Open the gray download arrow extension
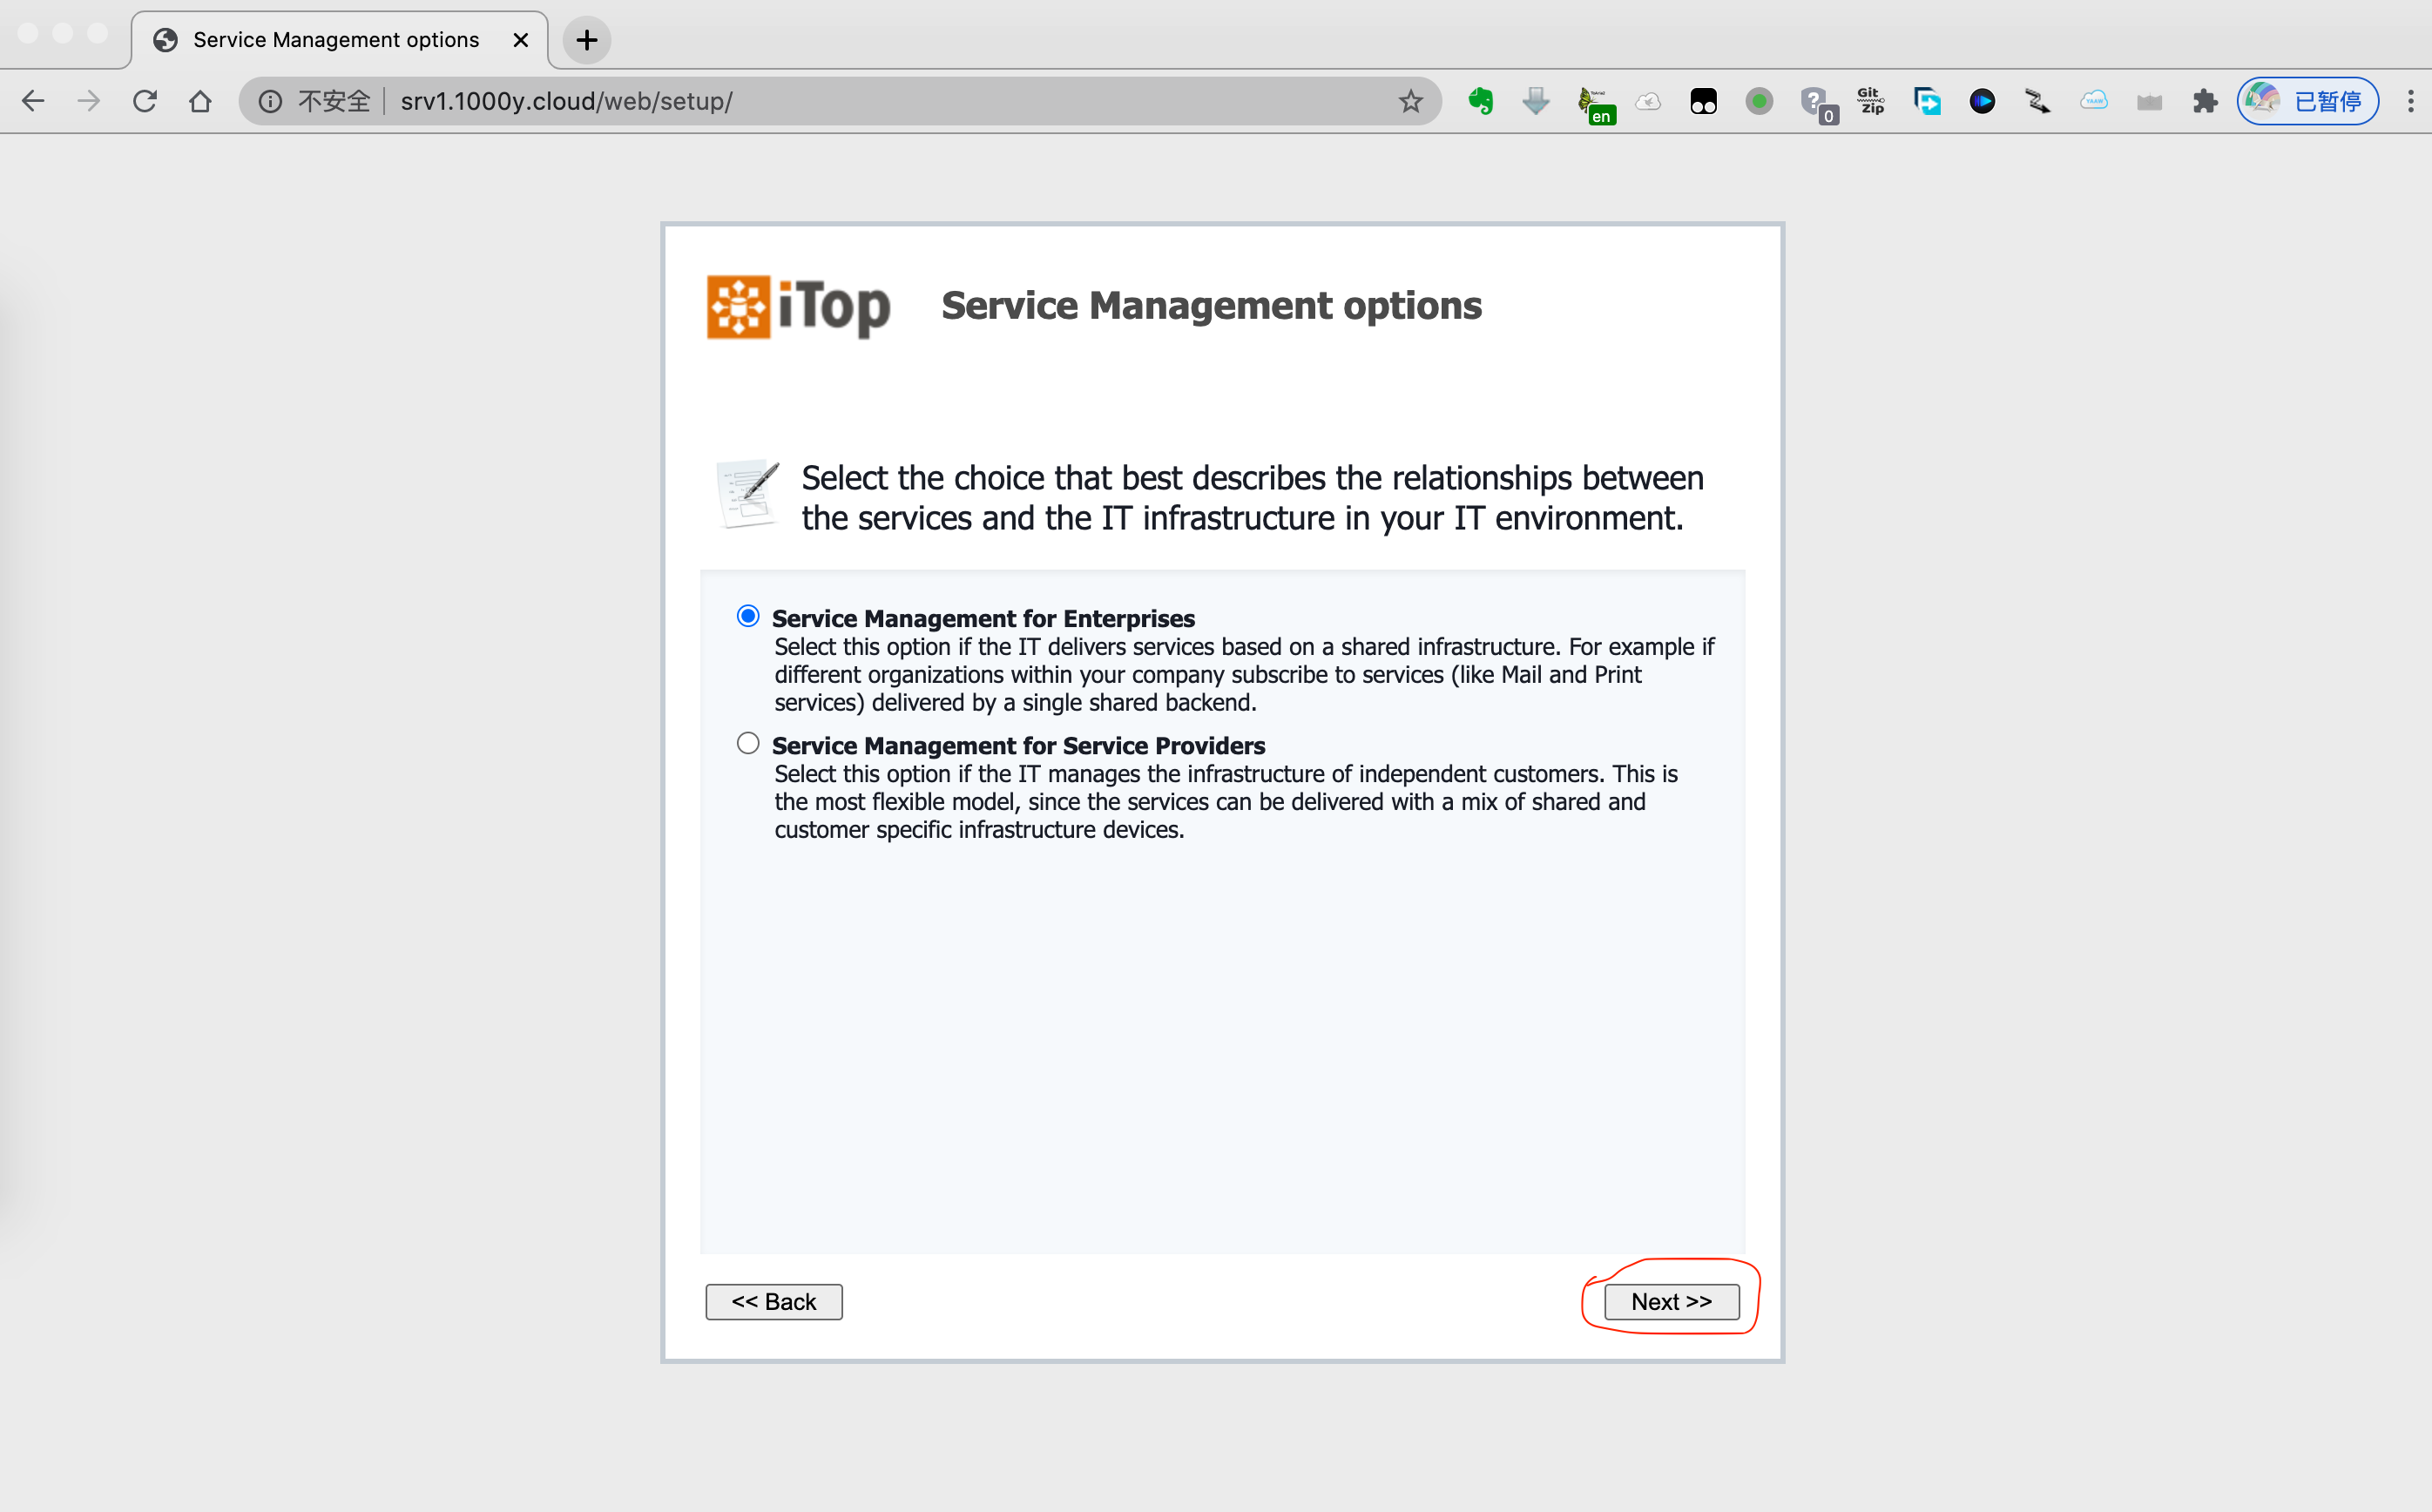 (1536, 101)
